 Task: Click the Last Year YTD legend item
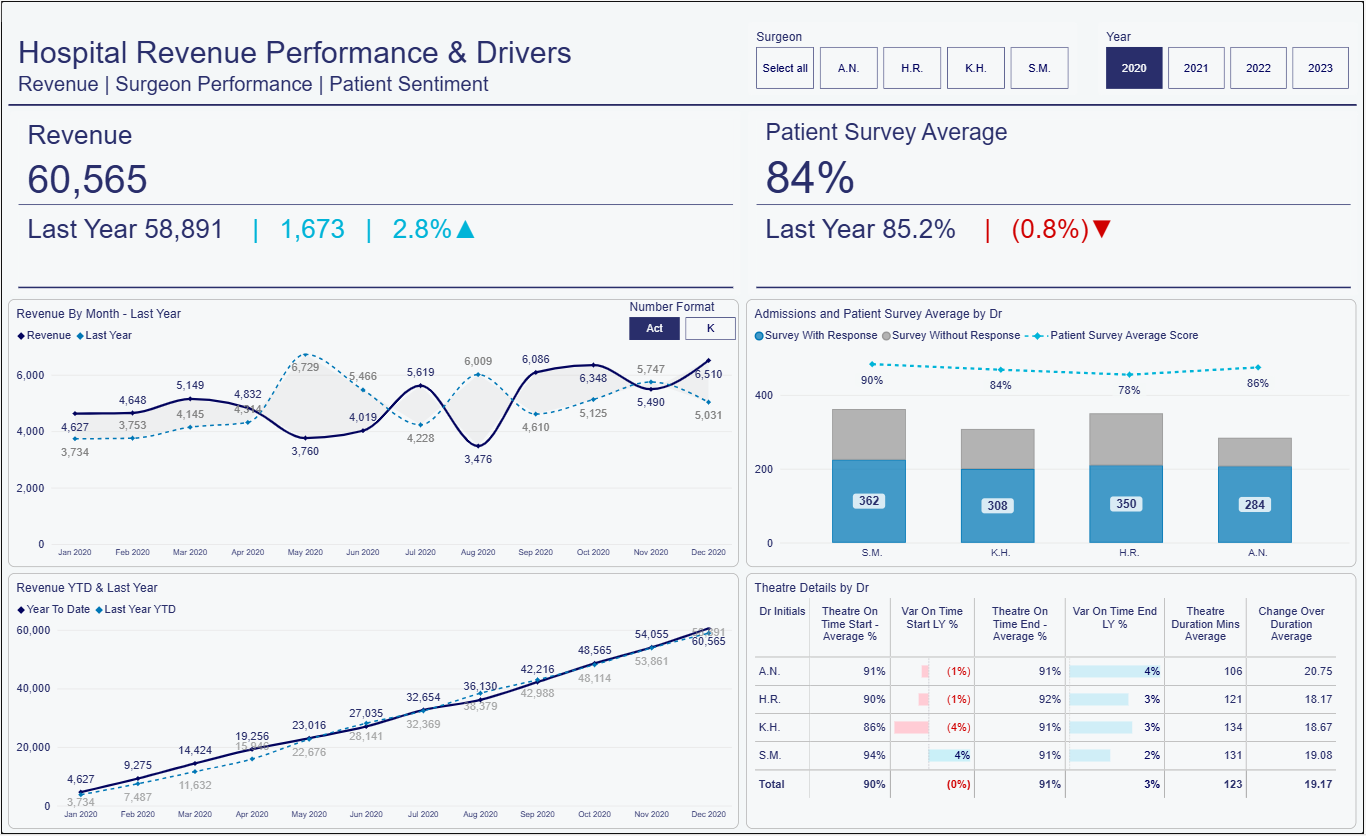pyautogui.click(x=135, y=609)
